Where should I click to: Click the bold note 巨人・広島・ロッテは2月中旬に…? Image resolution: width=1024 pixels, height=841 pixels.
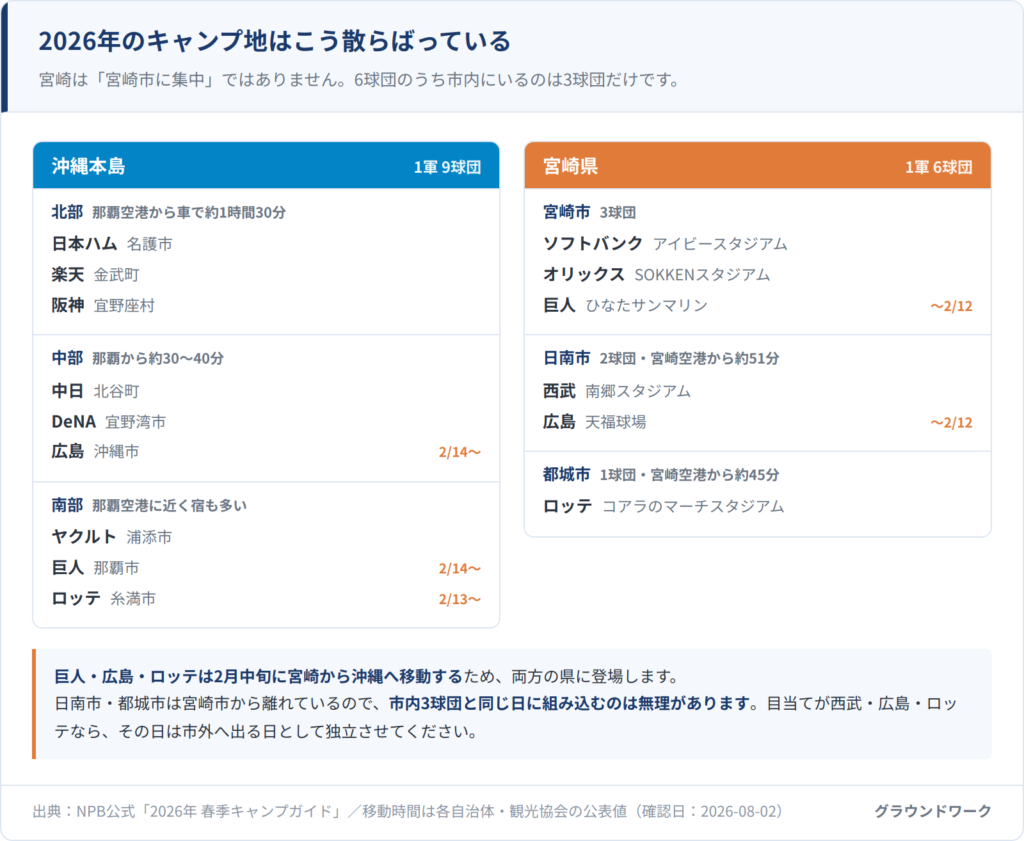(259, 676)
